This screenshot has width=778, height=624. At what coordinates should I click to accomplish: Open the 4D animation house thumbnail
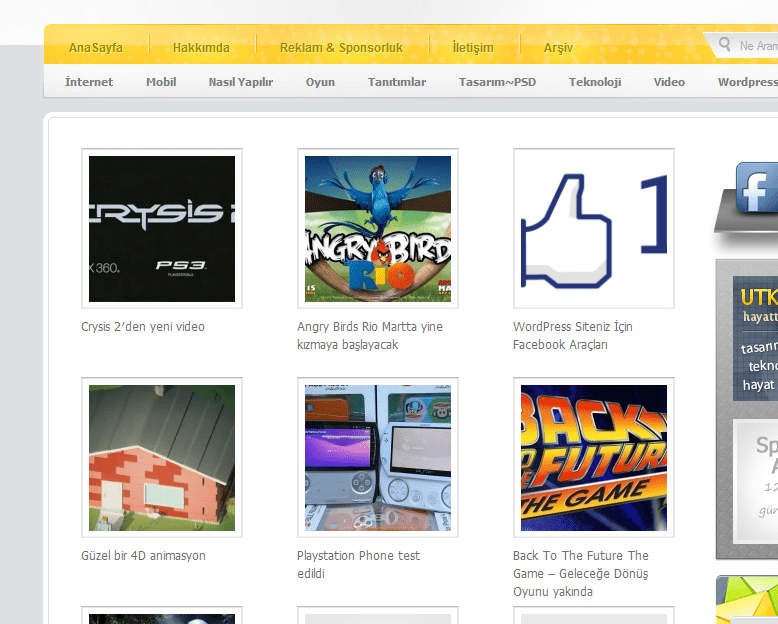click(x=162, y=457)
